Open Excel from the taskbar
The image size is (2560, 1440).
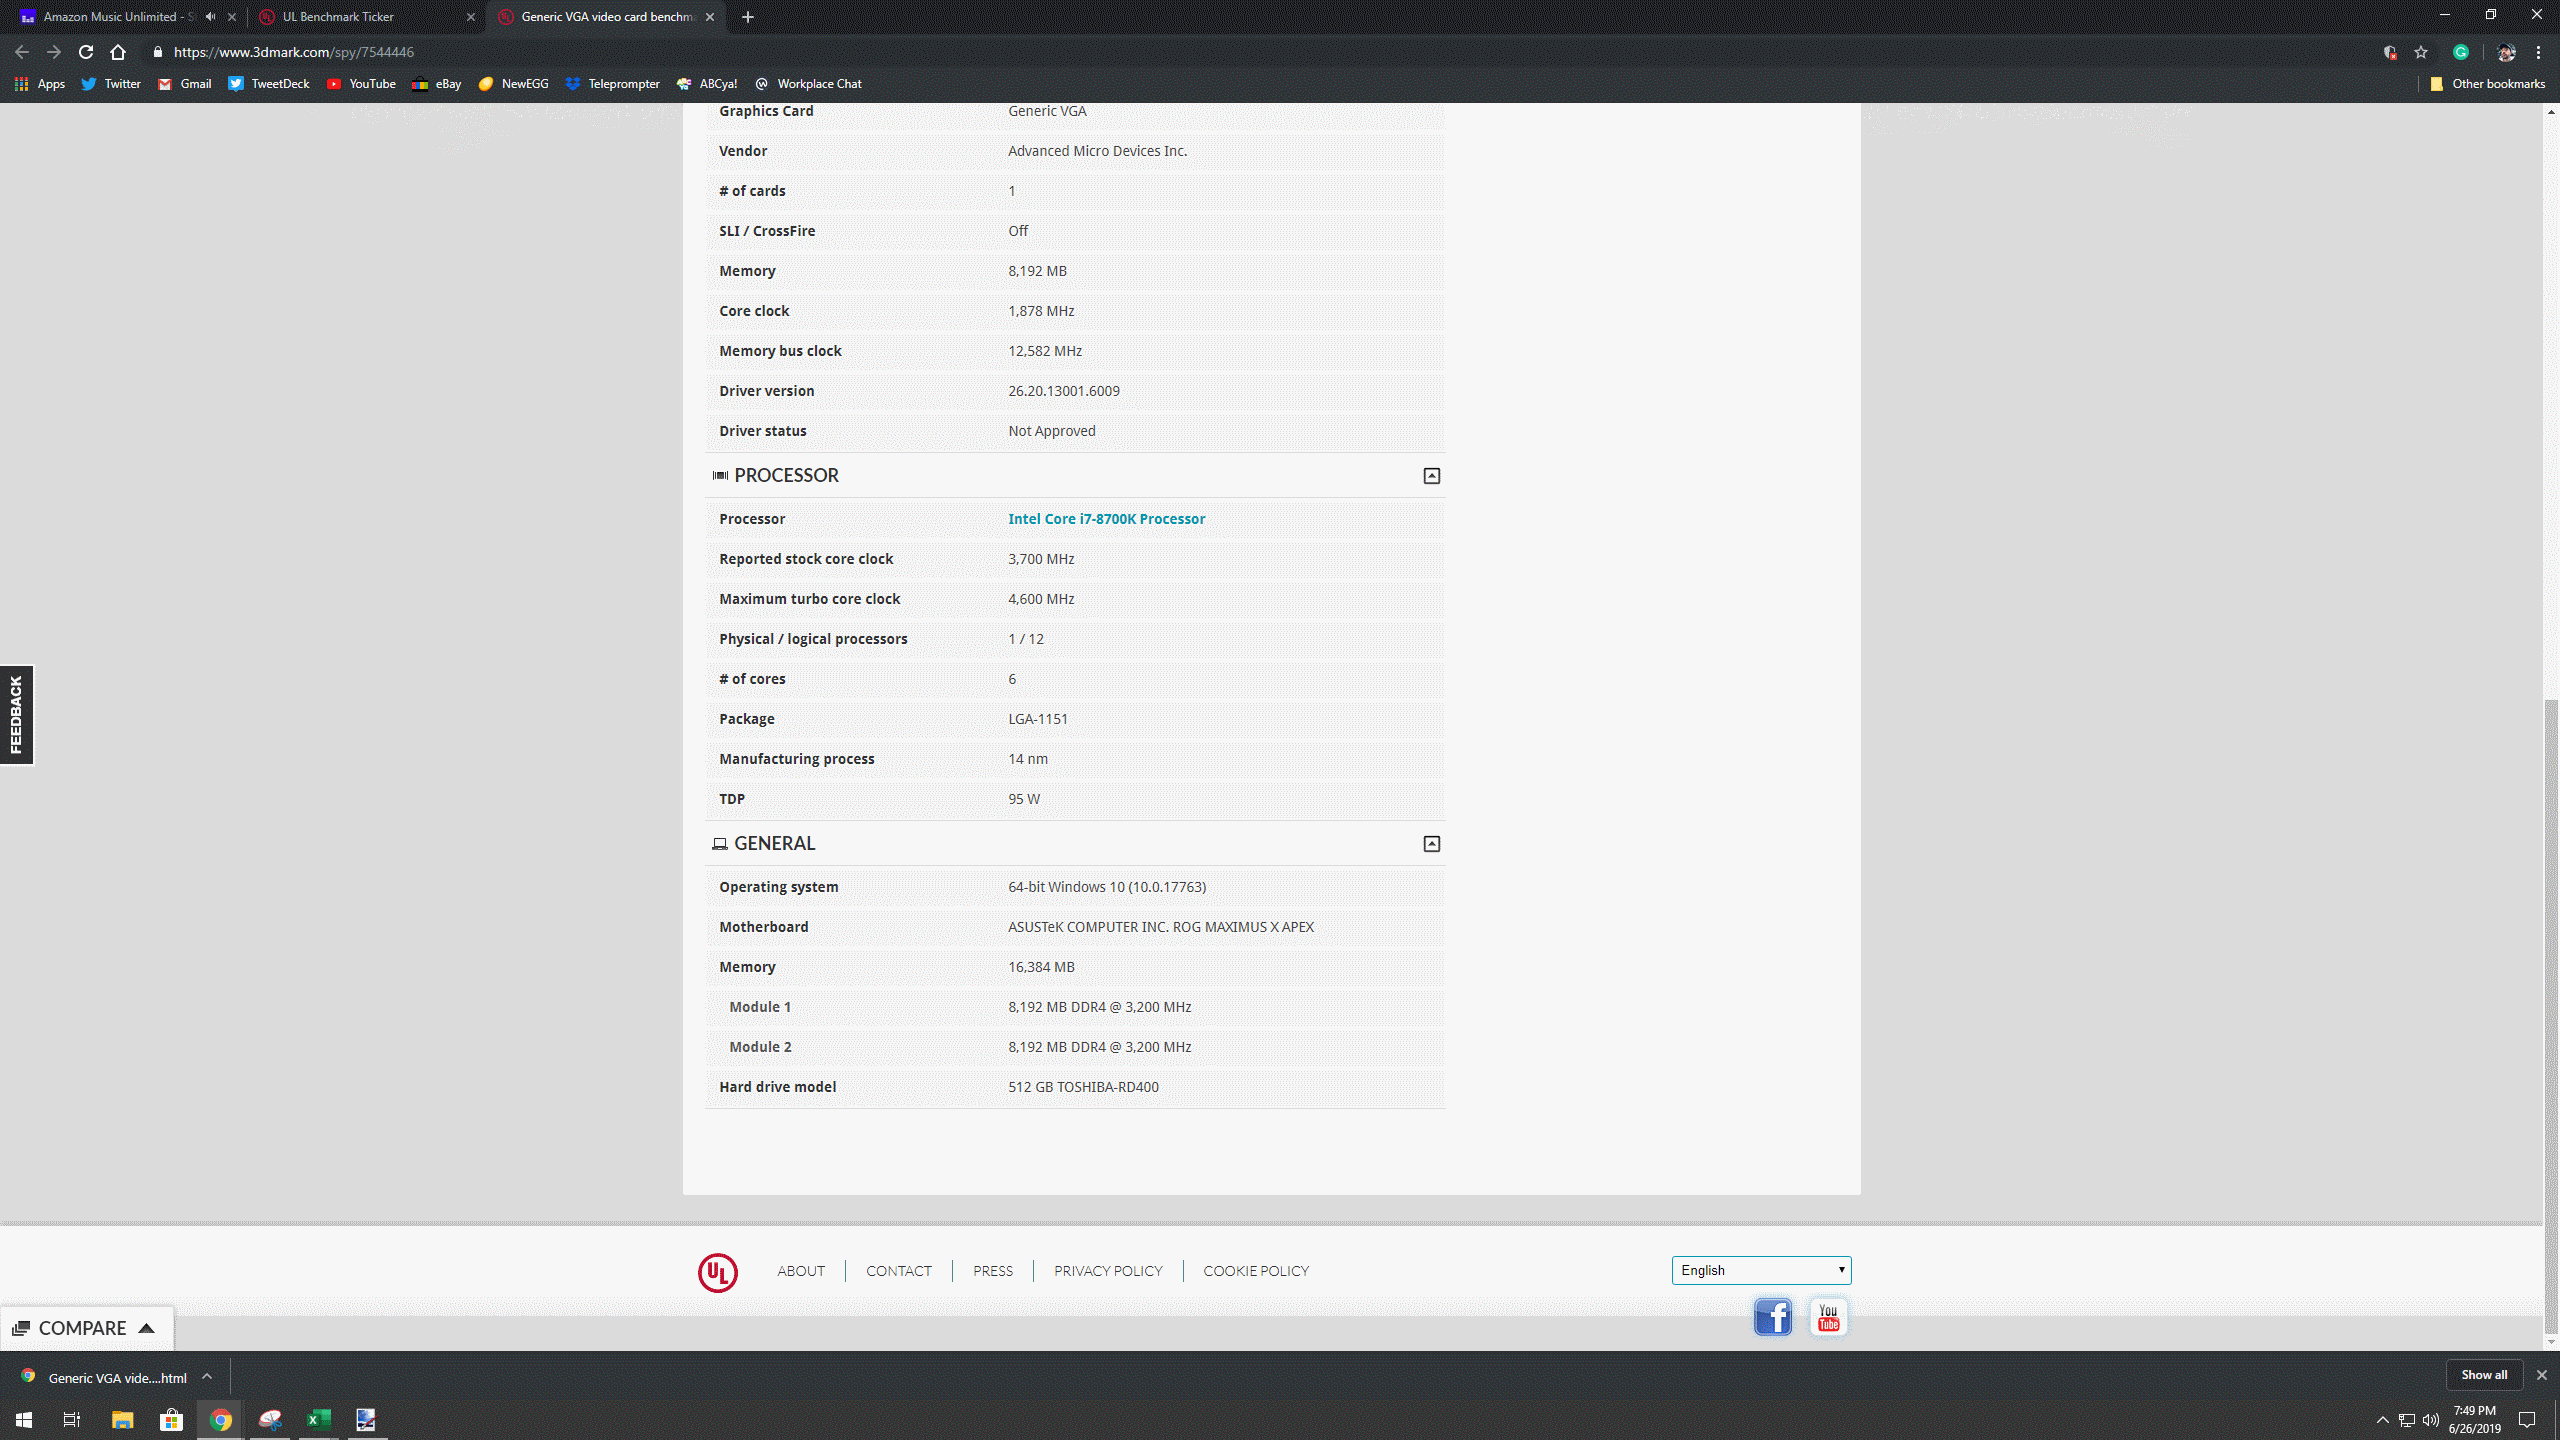click(318, 1419)
